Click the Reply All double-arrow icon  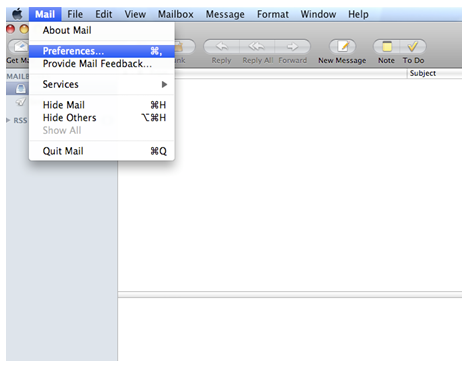[x=257, y=47]
